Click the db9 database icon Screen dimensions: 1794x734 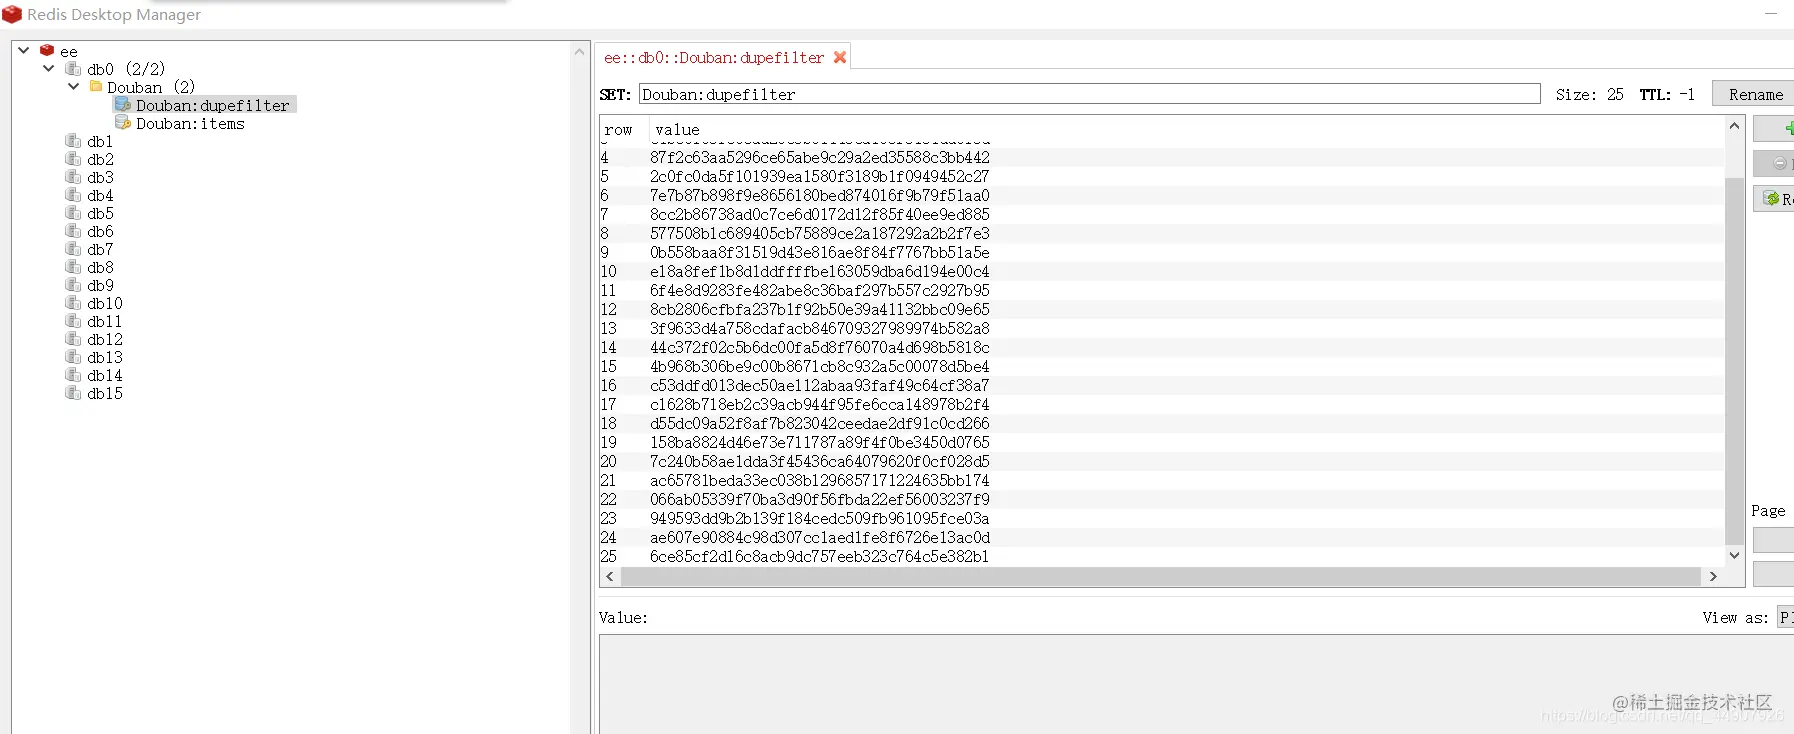(x=73, y=284)
